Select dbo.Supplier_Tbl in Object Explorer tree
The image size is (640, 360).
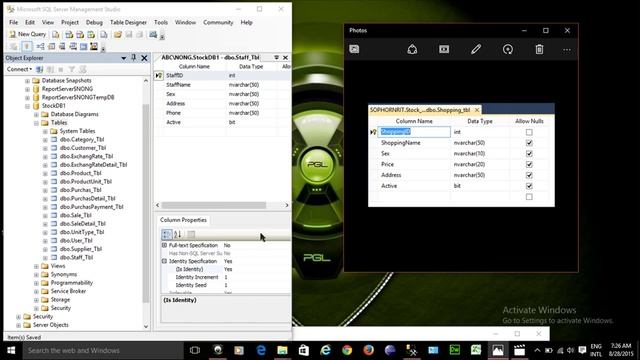[81, 249]
